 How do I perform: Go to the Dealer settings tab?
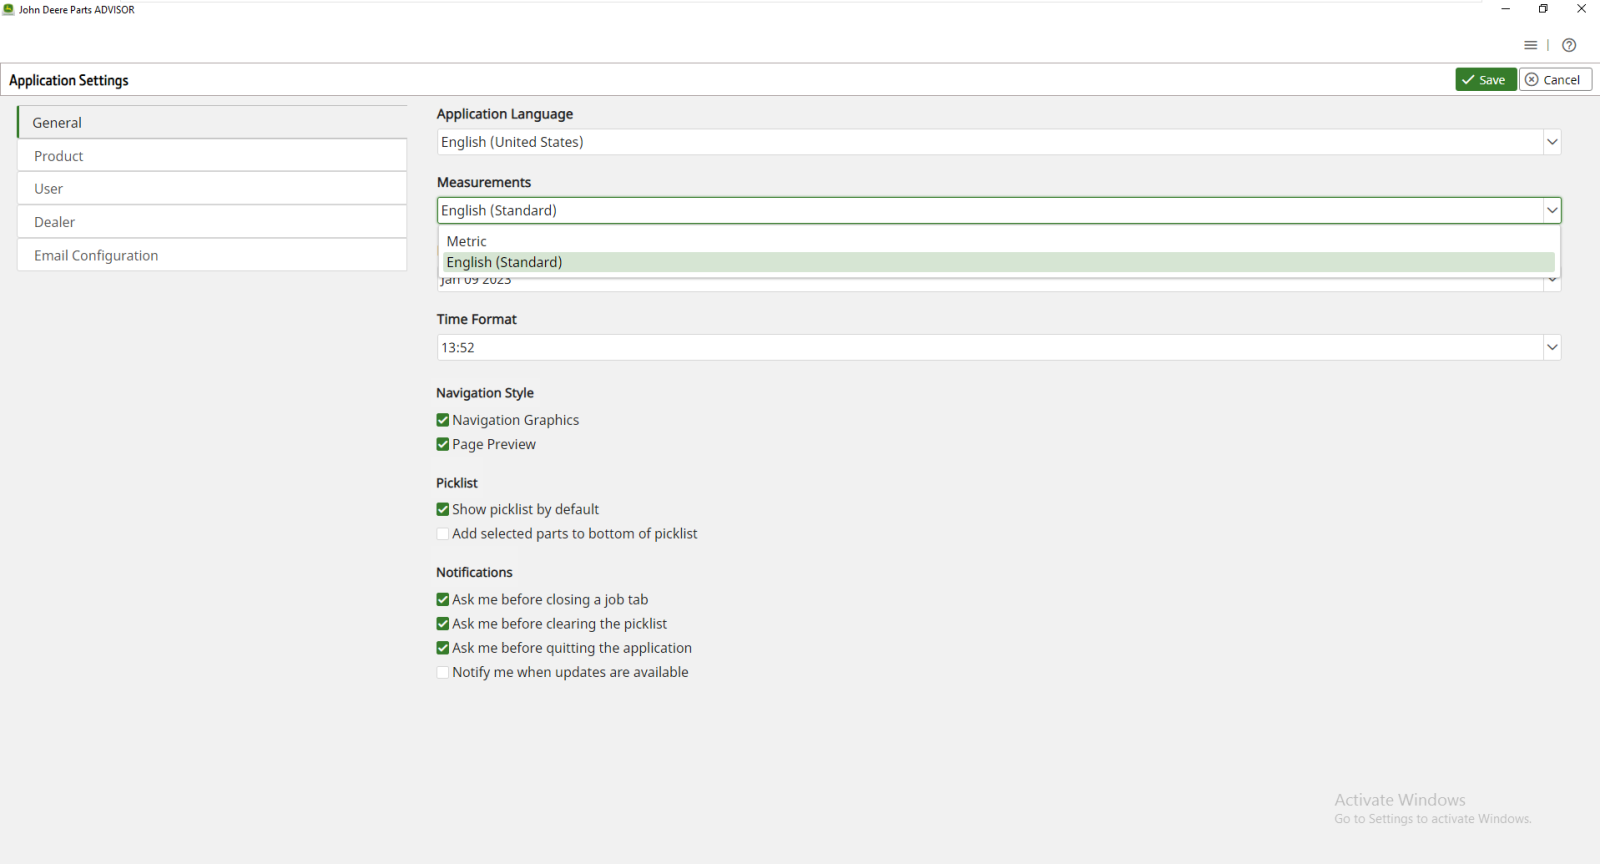click(212, 222)
